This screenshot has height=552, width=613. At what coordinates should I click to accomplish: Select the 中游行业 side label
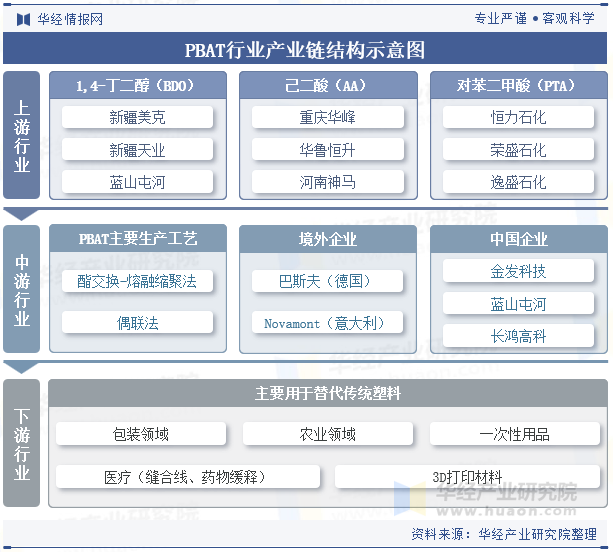click(22, 289)
